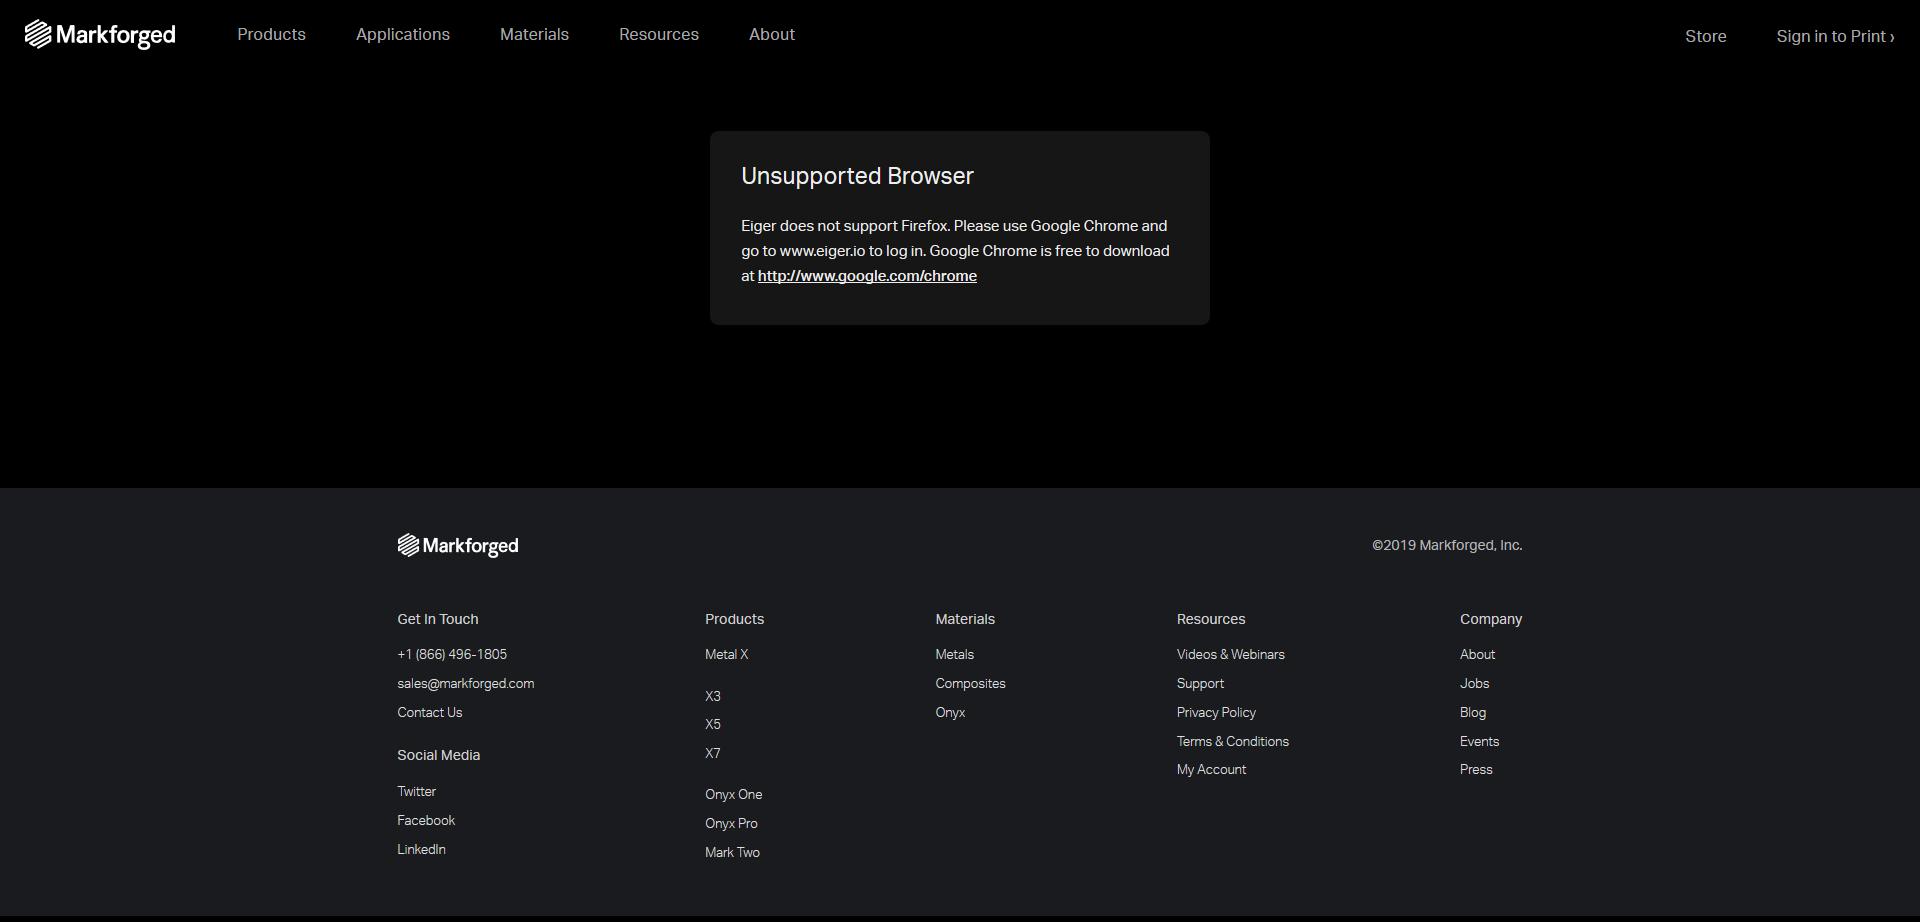Open the Privacy Policy page
The image size is (1920, 922).
click(x=1216, y=712)
